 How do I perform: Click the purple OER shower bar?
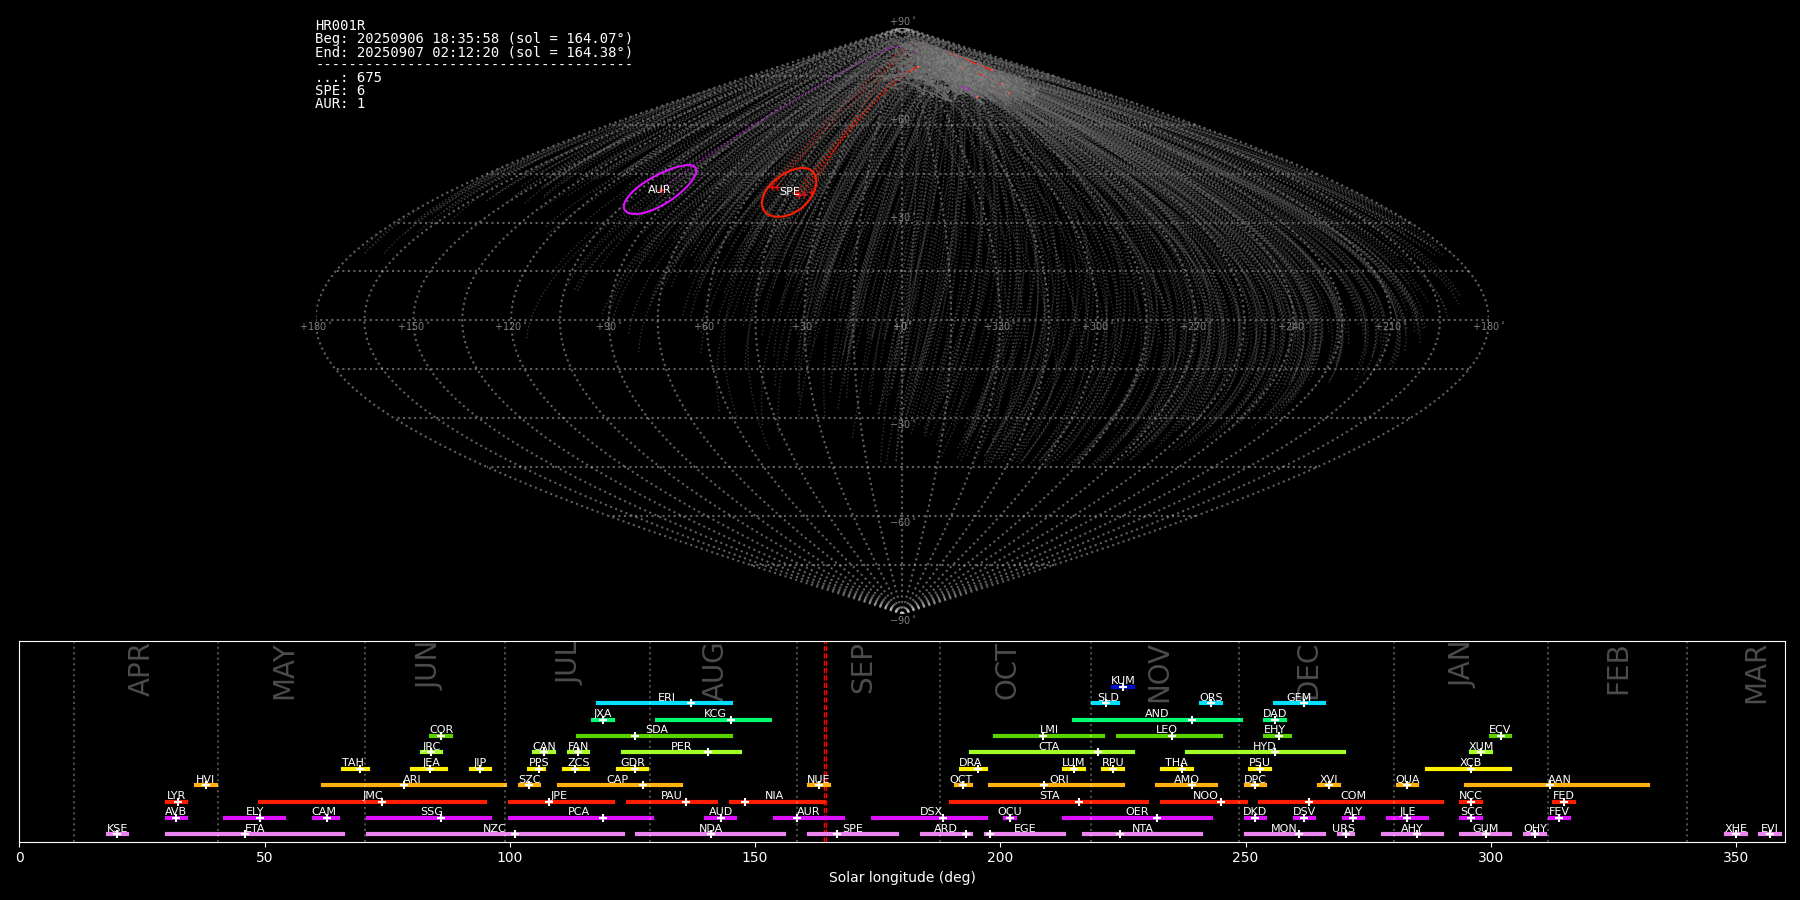[x=1137, y=818]
